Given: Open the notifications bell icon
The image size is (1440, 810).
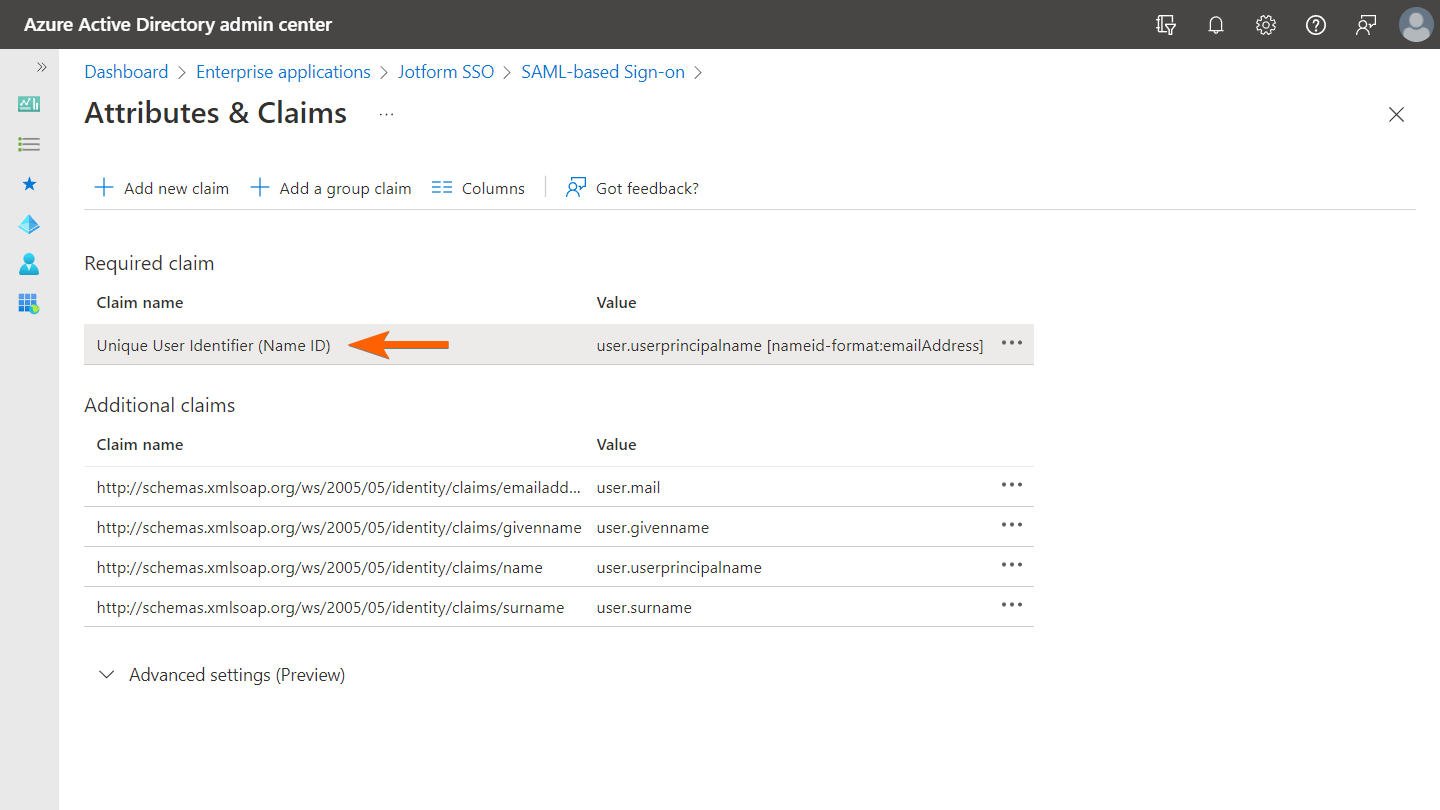Looking at the screenshot, I should (x=1216, y=25).
